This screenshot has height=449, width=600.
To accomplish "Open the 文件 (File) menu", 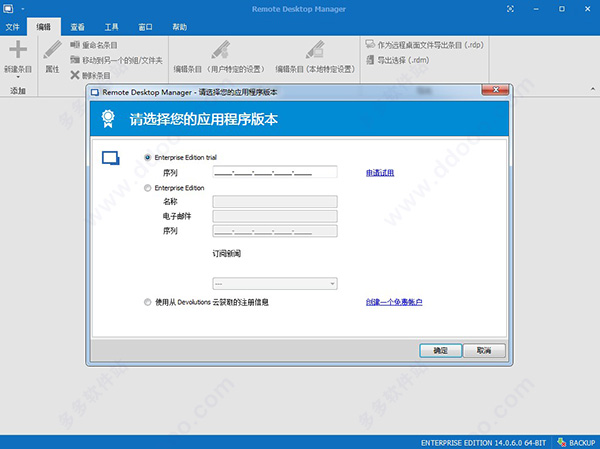I will tap(13, 27).
